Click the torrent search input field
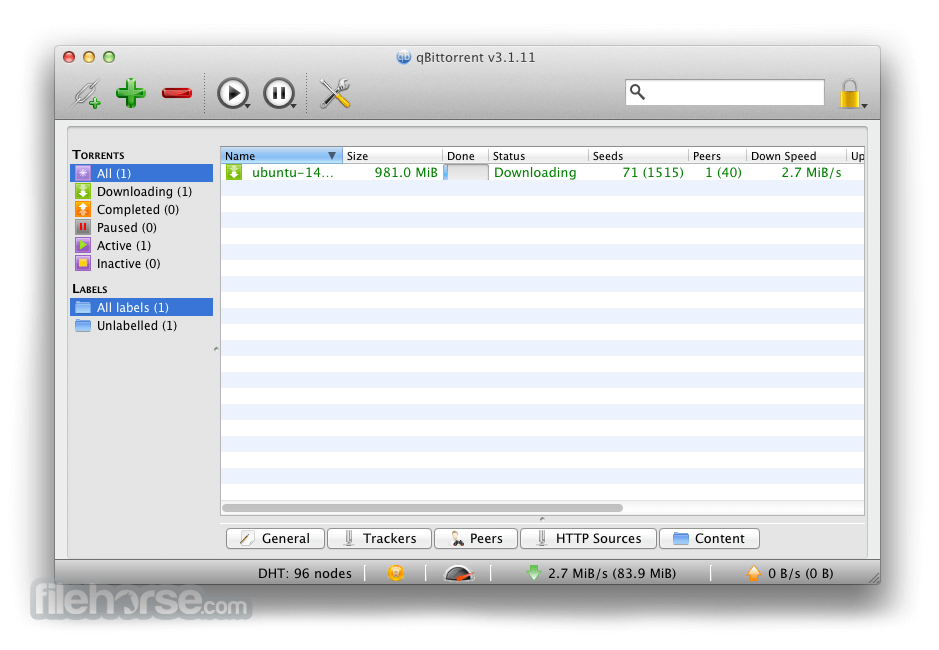This screenshot has width=939, height=650. click(x=725, y=92)
